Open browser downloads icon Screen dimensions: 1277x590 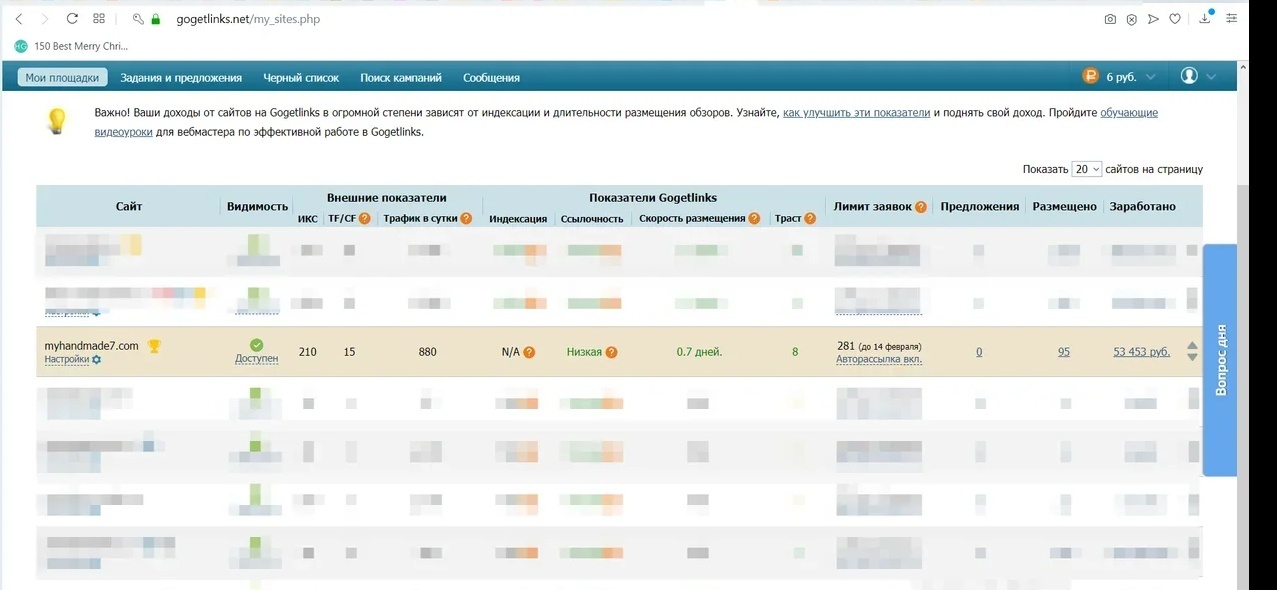click(1205, 19)
